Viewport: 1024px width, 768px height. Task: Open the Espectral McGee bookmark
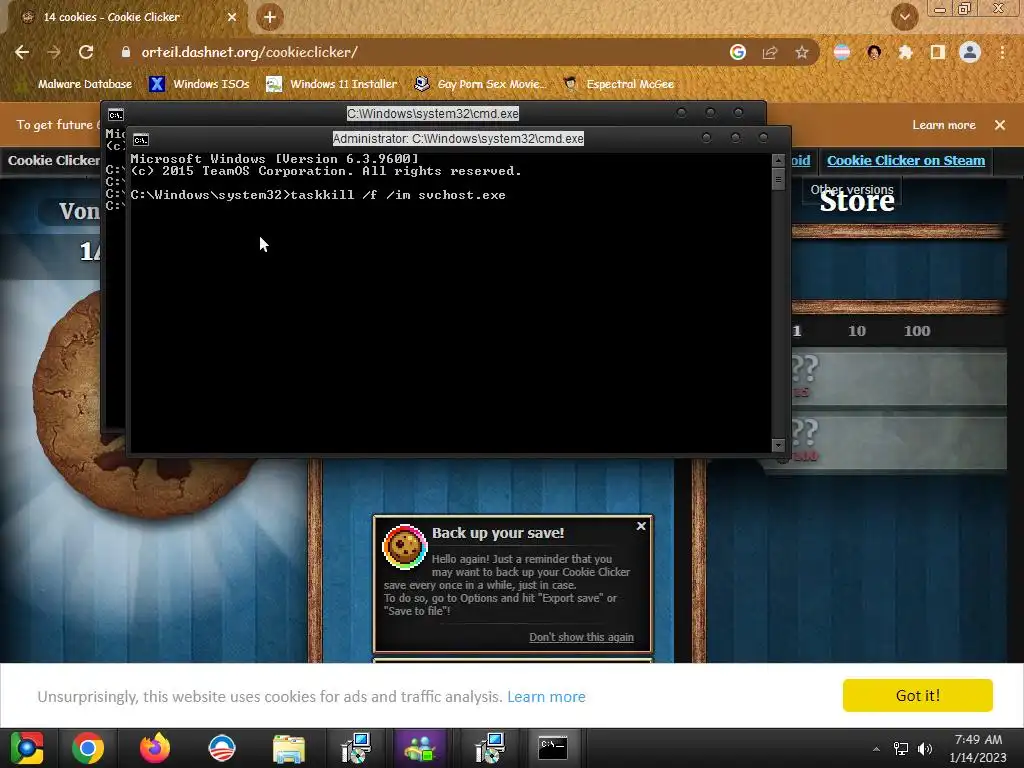click(619, 84)
